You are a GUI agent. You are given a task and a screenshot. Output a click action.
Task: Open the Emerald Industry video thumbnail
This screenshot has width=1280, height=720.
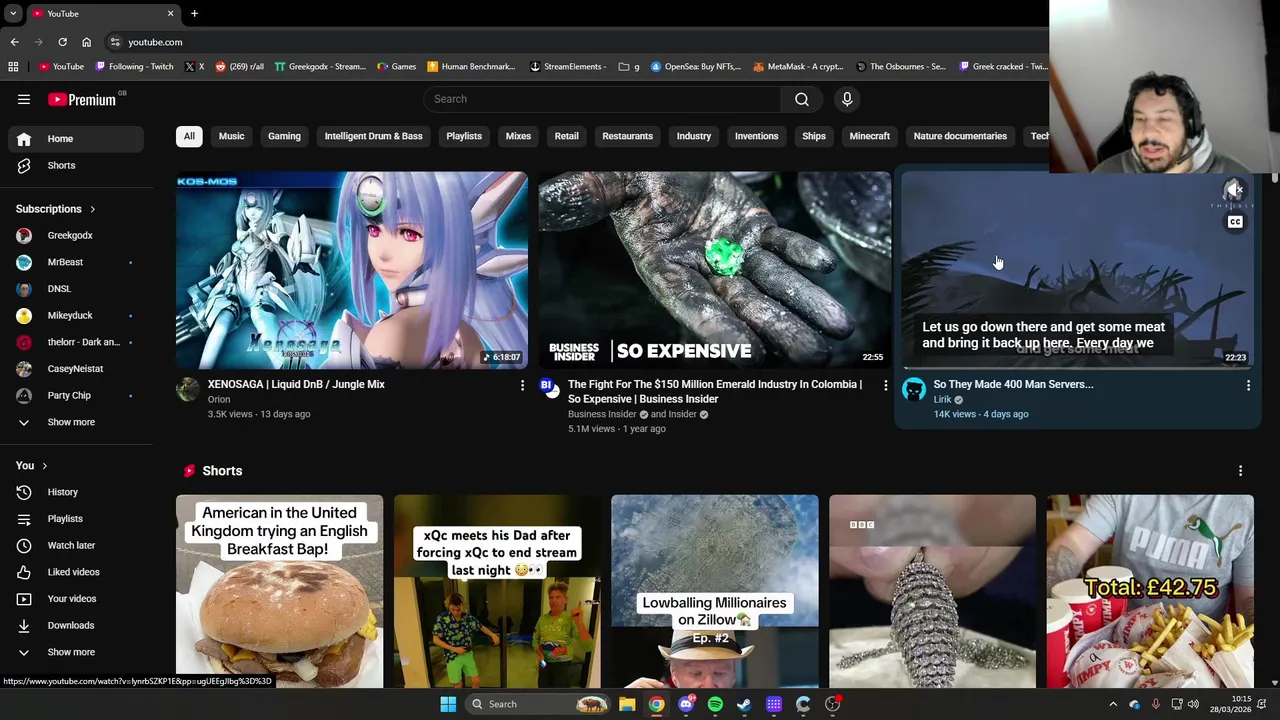715,270
